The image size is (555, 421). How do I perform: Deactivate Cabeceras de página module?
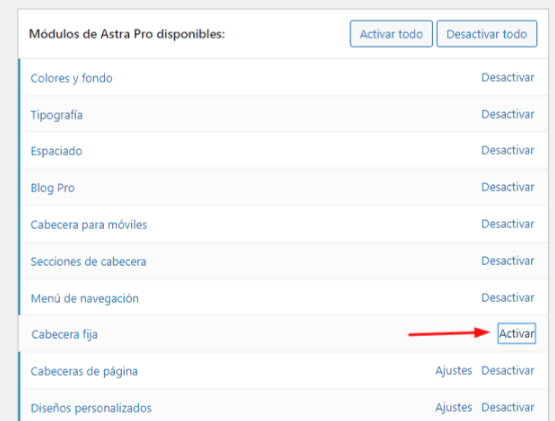pyautogui.click(x=508, y=371)
